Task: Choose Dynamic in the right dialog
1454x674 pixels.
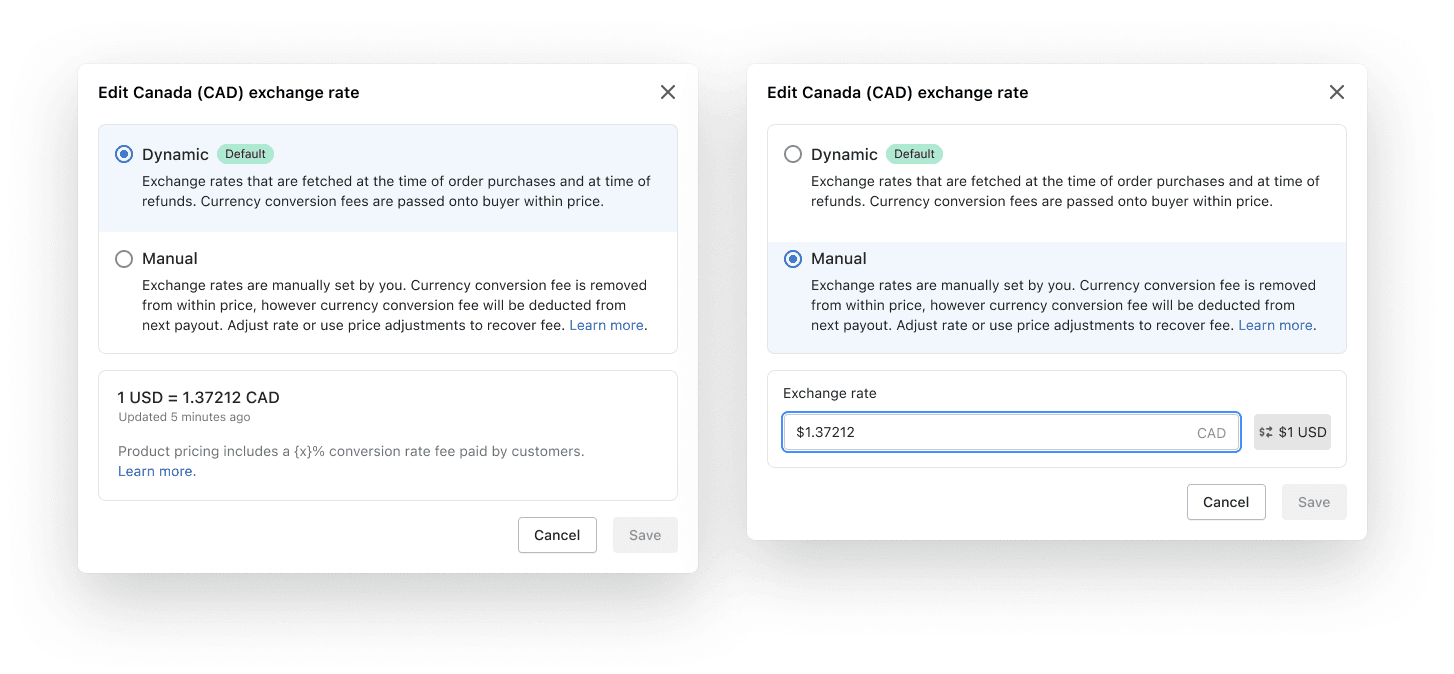Action: (x=793, y=154)
